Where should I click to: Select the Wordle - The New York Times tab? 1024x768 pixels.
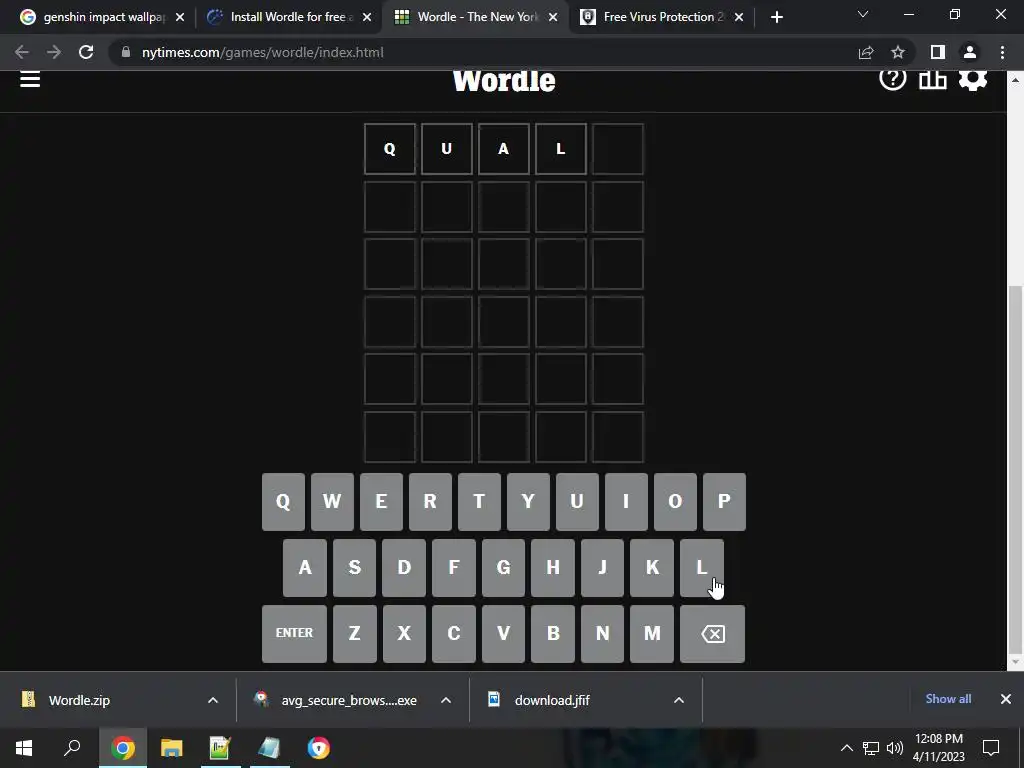(x=475, y=17)
